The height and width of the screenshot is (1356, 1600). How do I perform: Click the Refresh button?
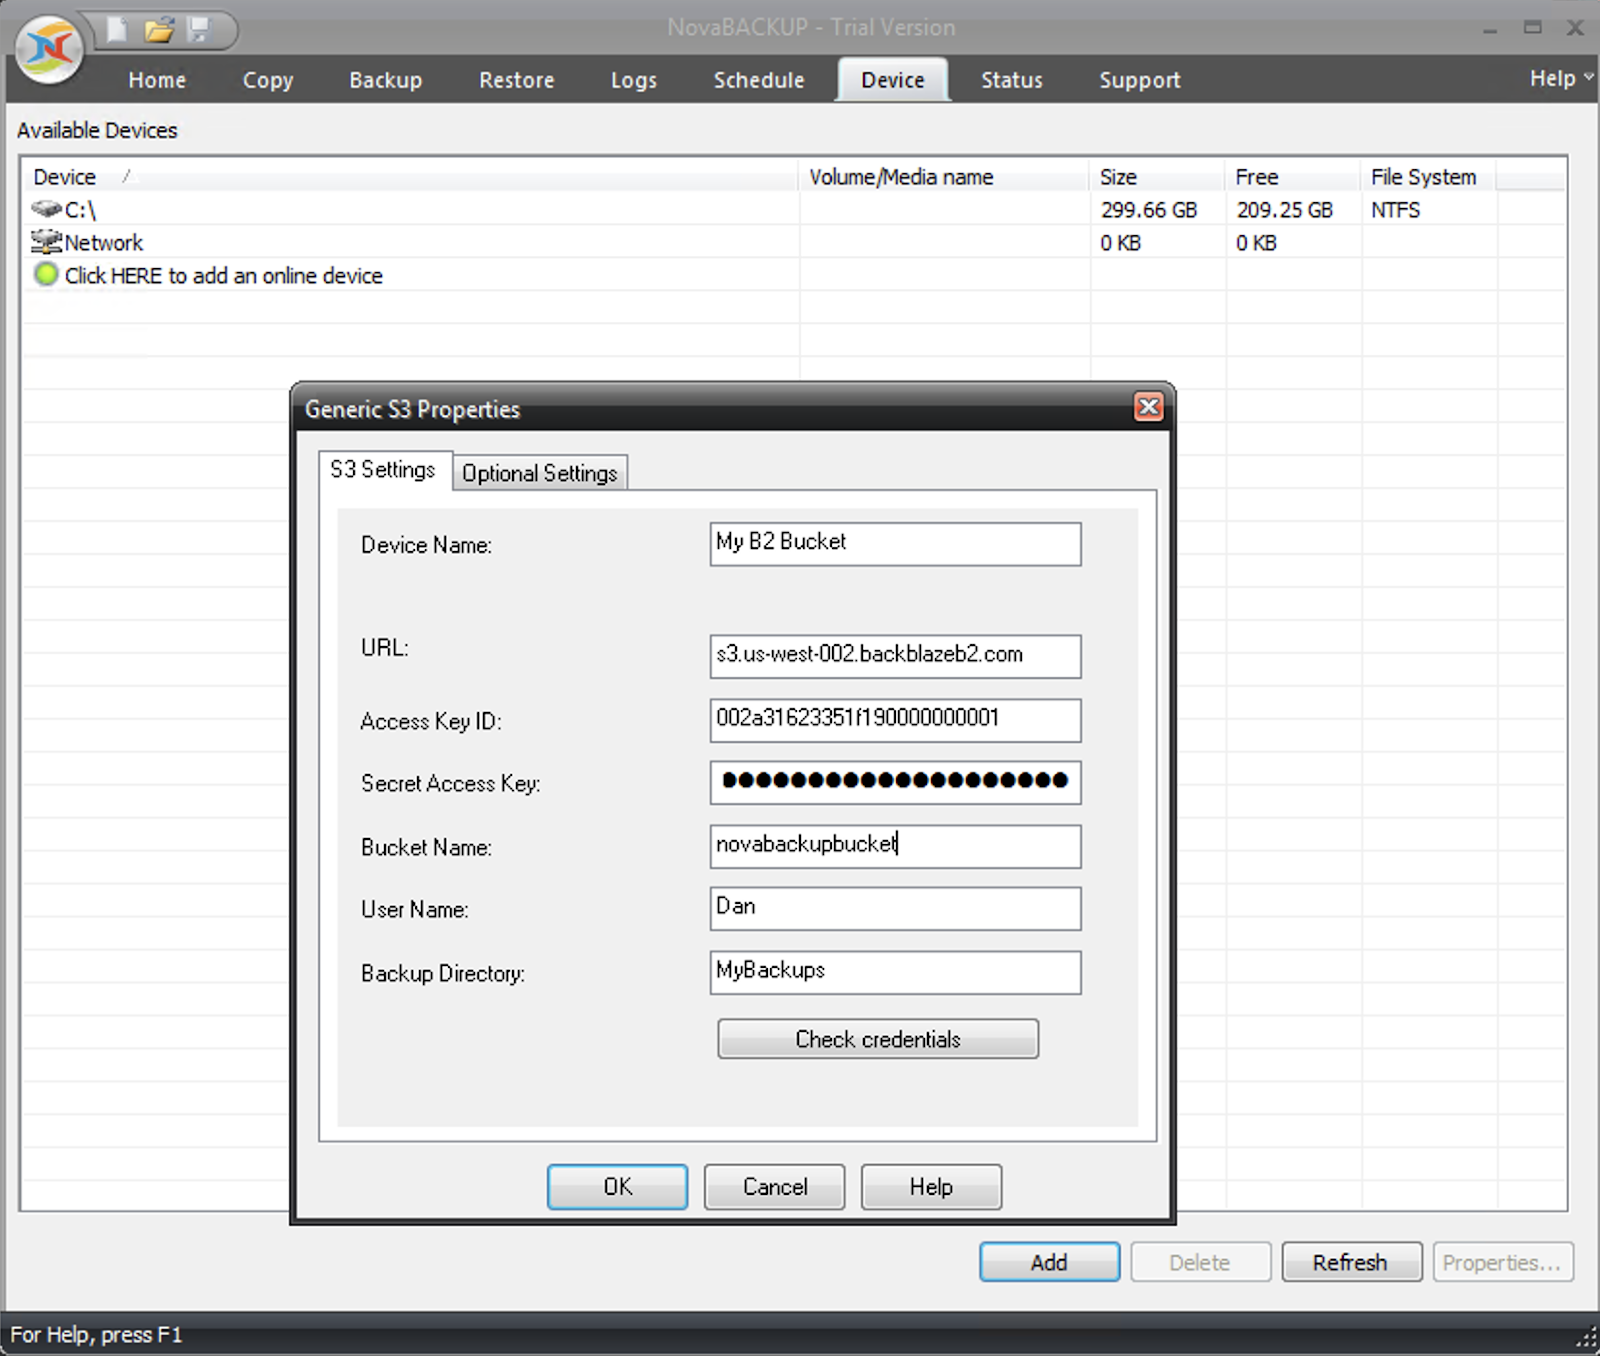coord(1351,1262)
